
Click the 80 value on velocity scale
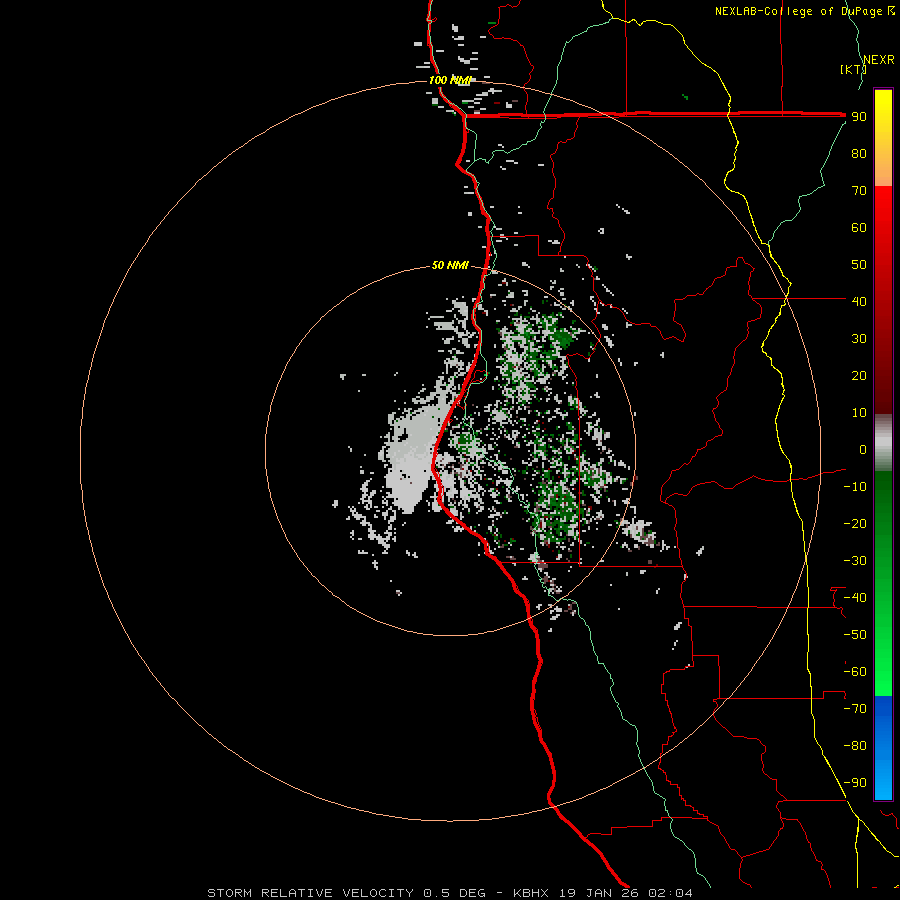[x=859, y=154]
